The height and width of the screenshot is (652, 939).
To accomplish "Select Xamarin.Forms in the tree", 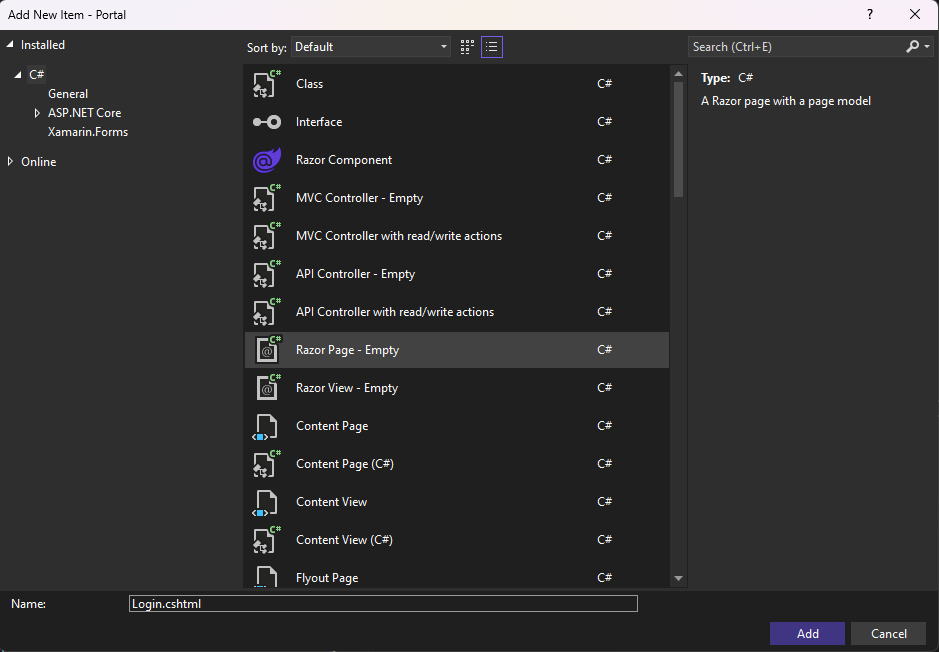I will tap(88, 132).
